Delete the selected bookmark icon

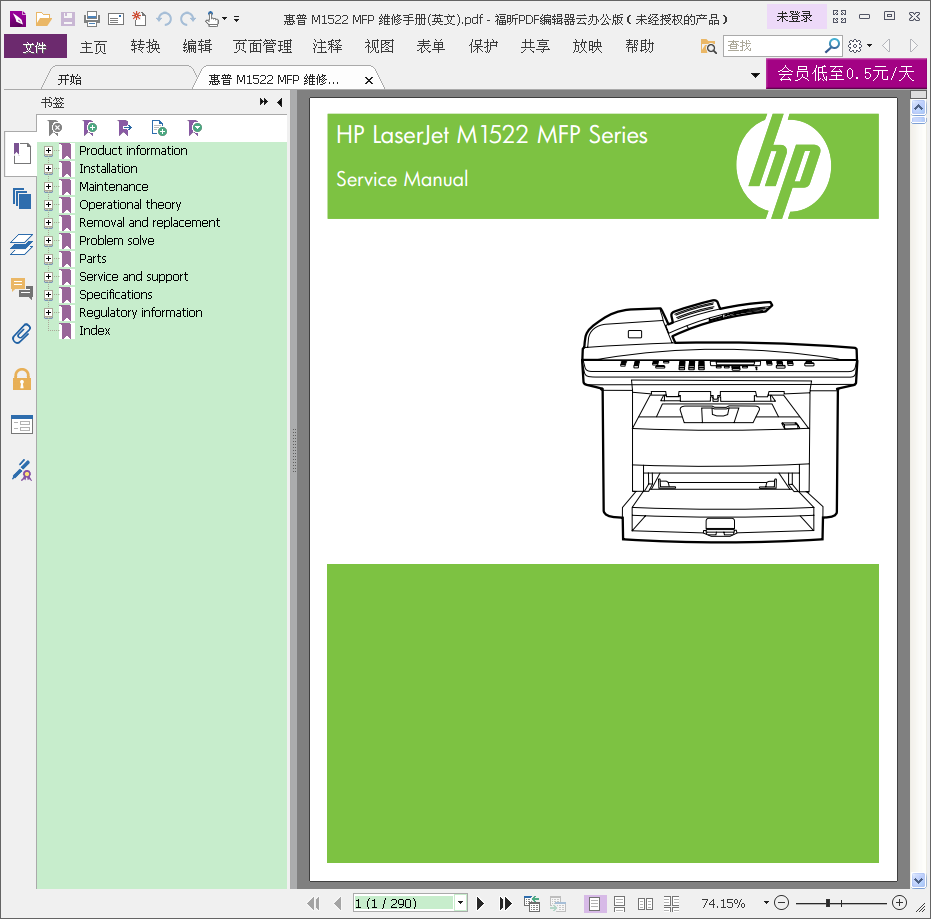pos(55,128)
